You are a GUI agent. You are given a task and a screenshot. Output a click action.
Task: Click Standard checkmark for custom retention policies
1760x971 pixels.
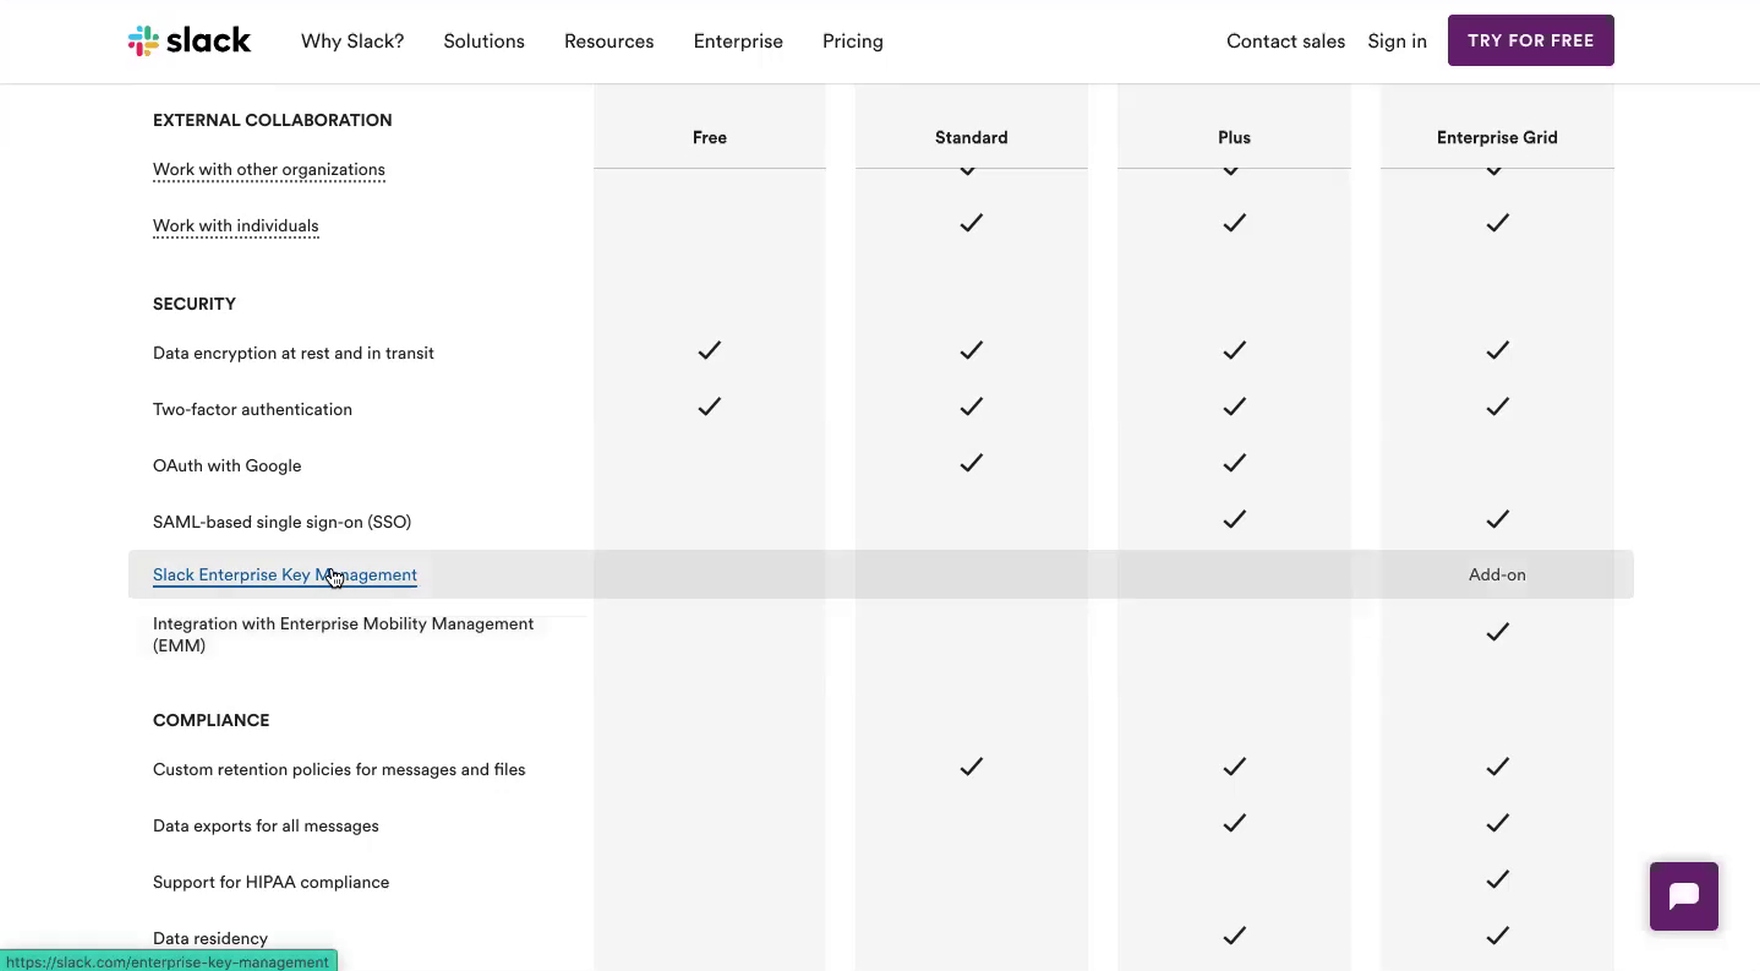[x=971, y=767]
